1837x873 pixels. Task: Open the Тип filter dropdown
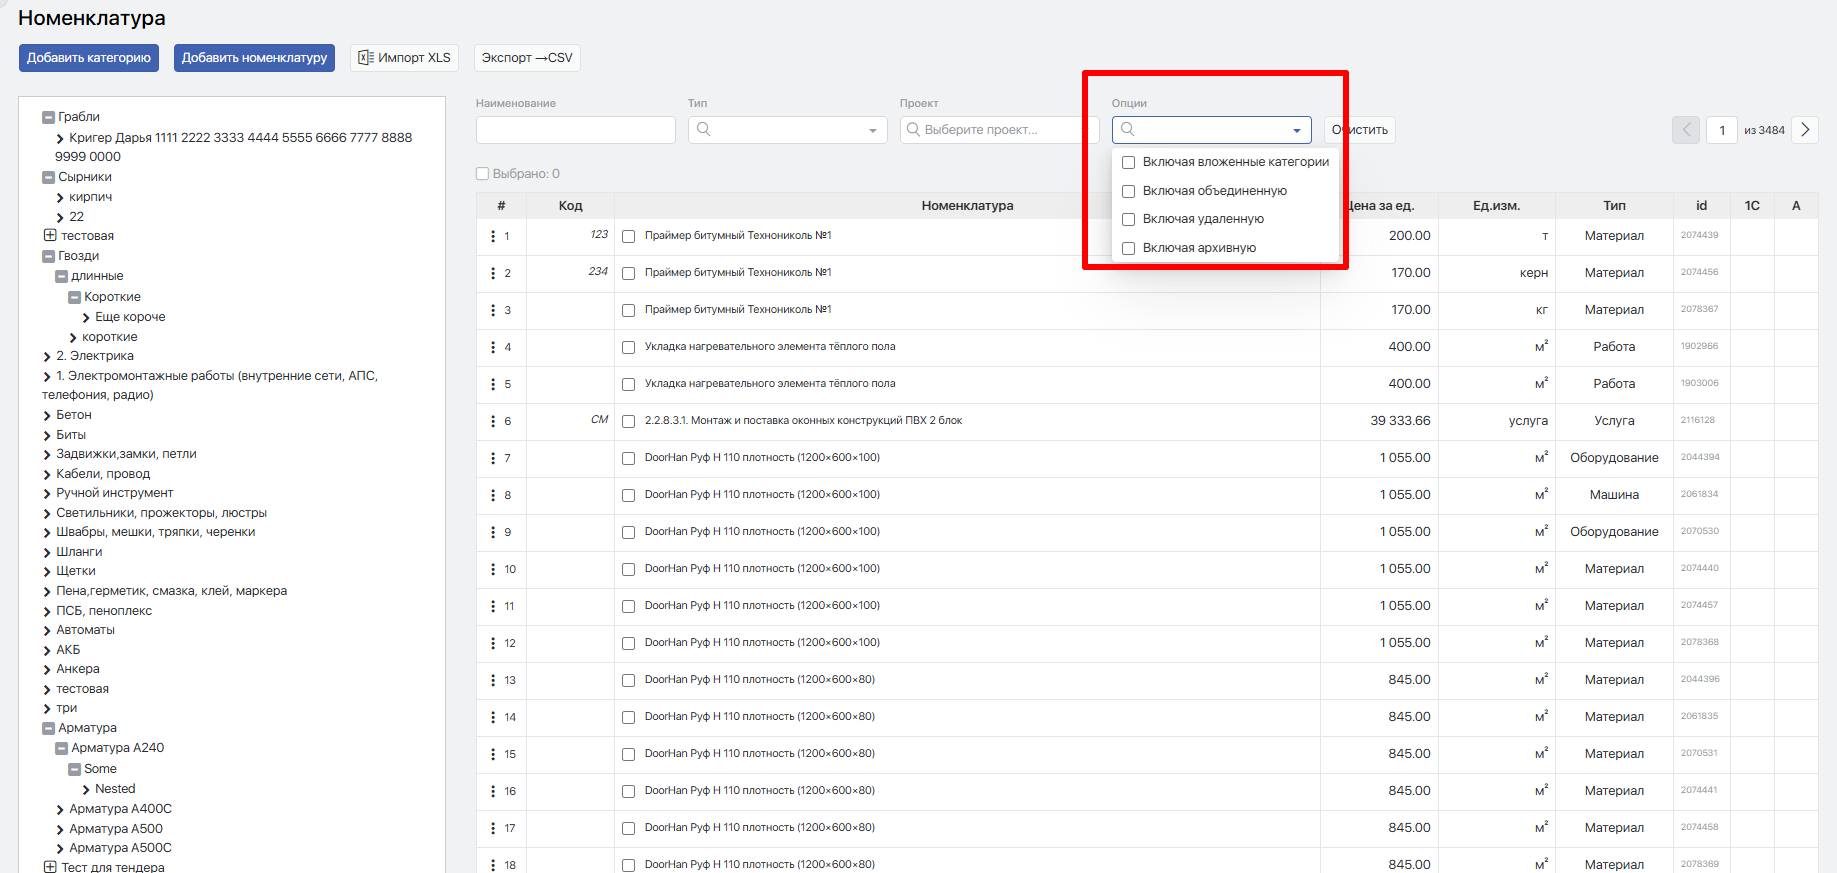(788, 130)
